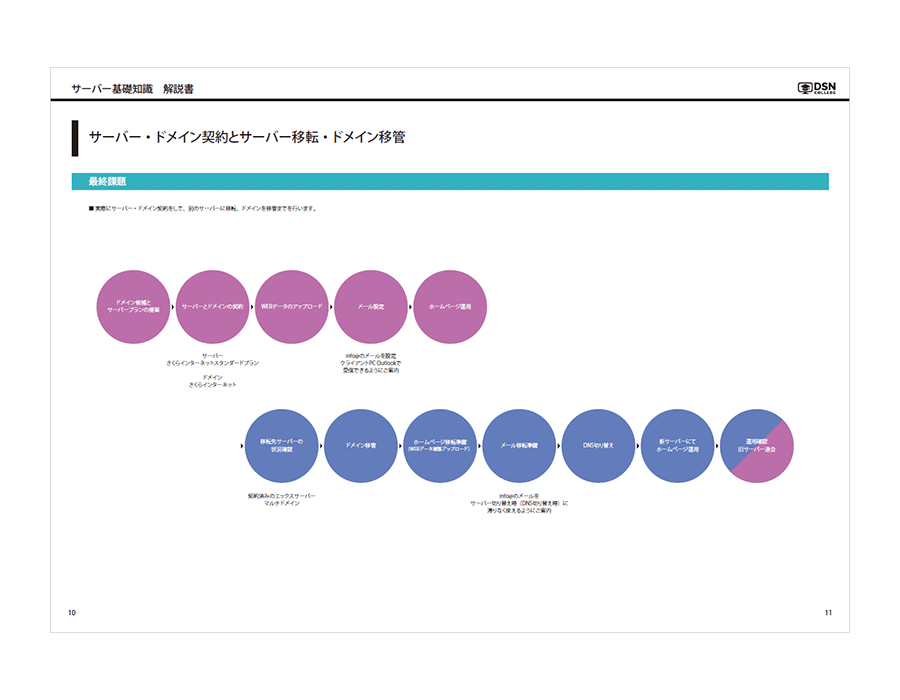This screenshot has width=900, height=700.
Task: Click the DSN College logo
Action: pos(816,88)
